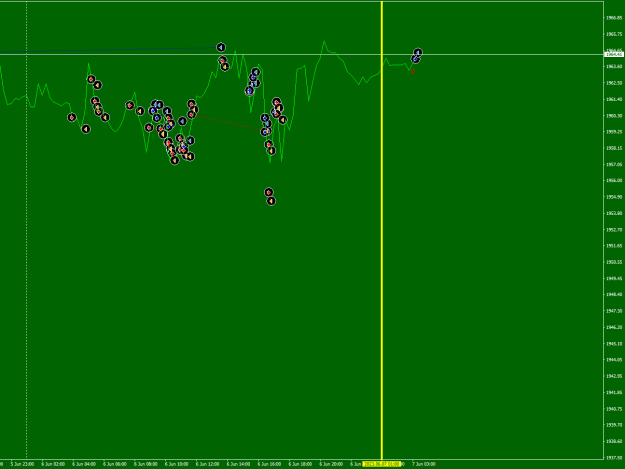Click the 1961.40 price scale label
Viewport: 625px width, 469px height.
point(614,99)
